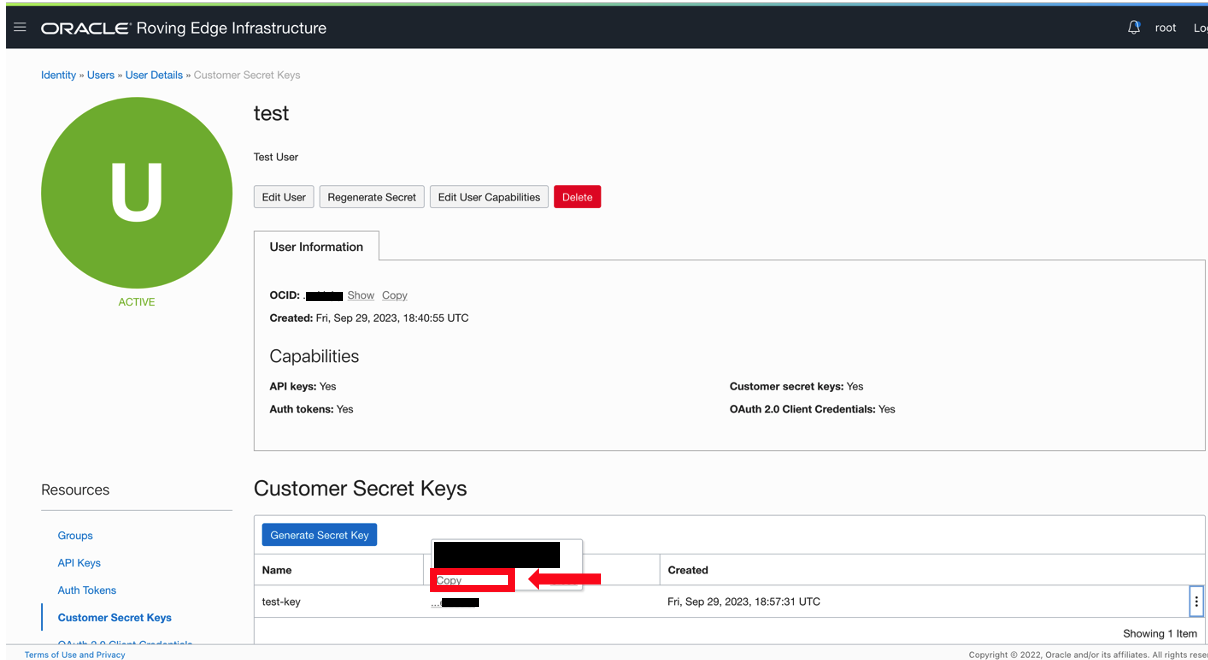Image resolution: width=1208 pixels, height=660 pixels.
Task: Click the Users breadcrumb link
Action: [100, 75]
